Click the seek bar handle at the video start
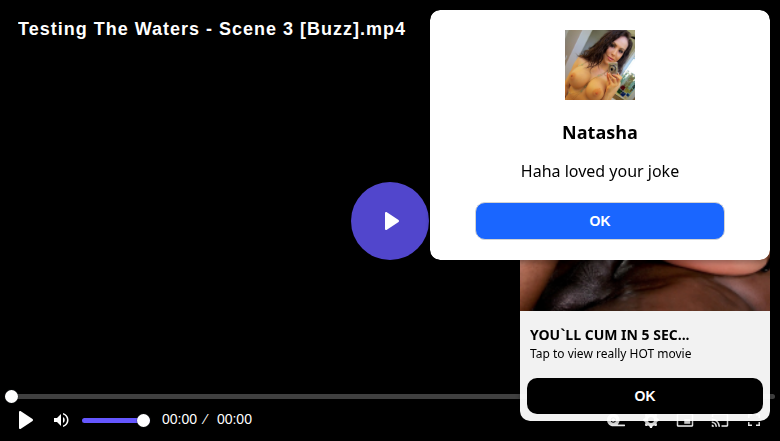Screen dimensions: 780x441 click(11, 396)
